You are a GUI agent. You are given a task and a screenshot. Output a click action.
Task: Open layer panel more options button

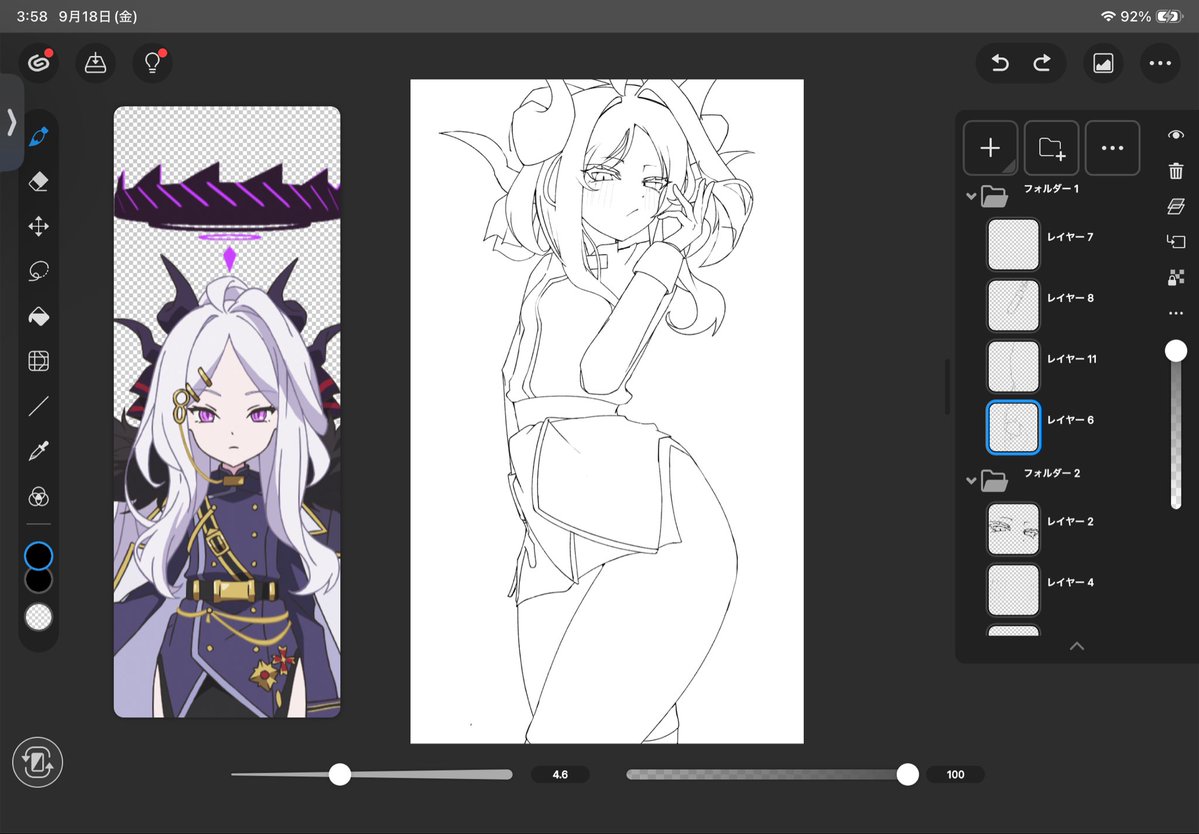(1113, 148)
